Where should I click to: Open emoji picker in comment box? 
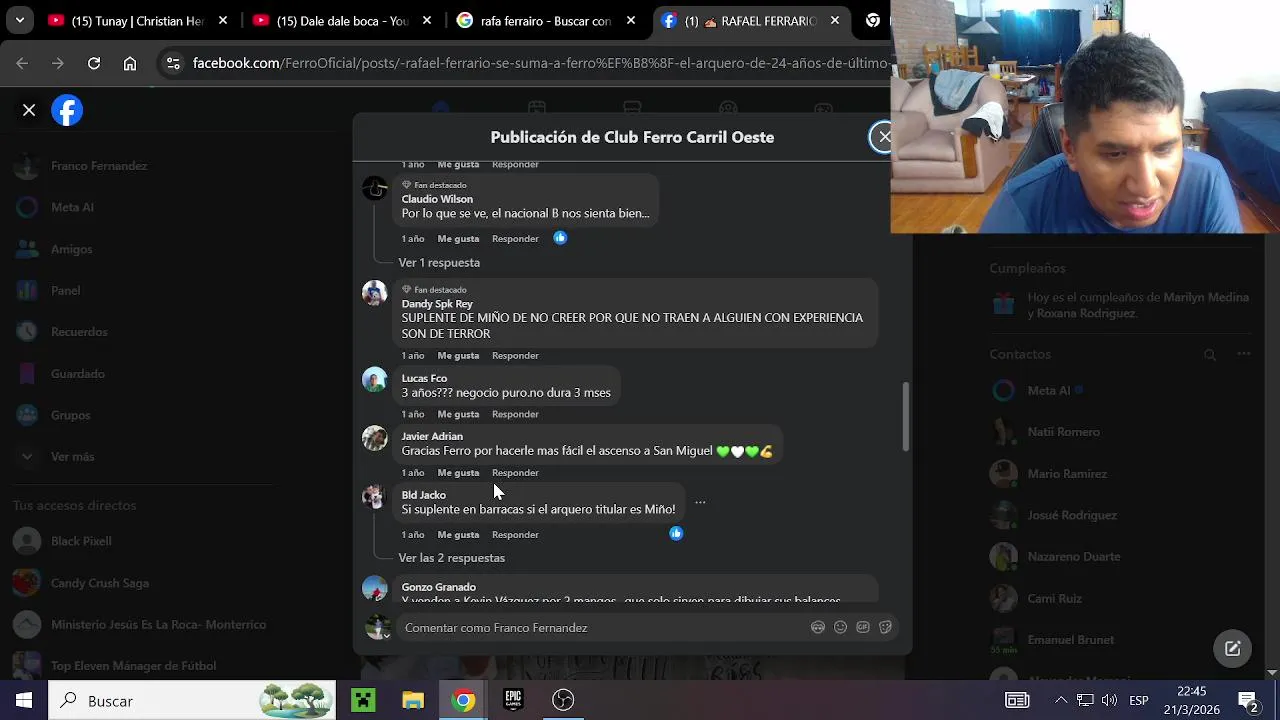(840, 627)
